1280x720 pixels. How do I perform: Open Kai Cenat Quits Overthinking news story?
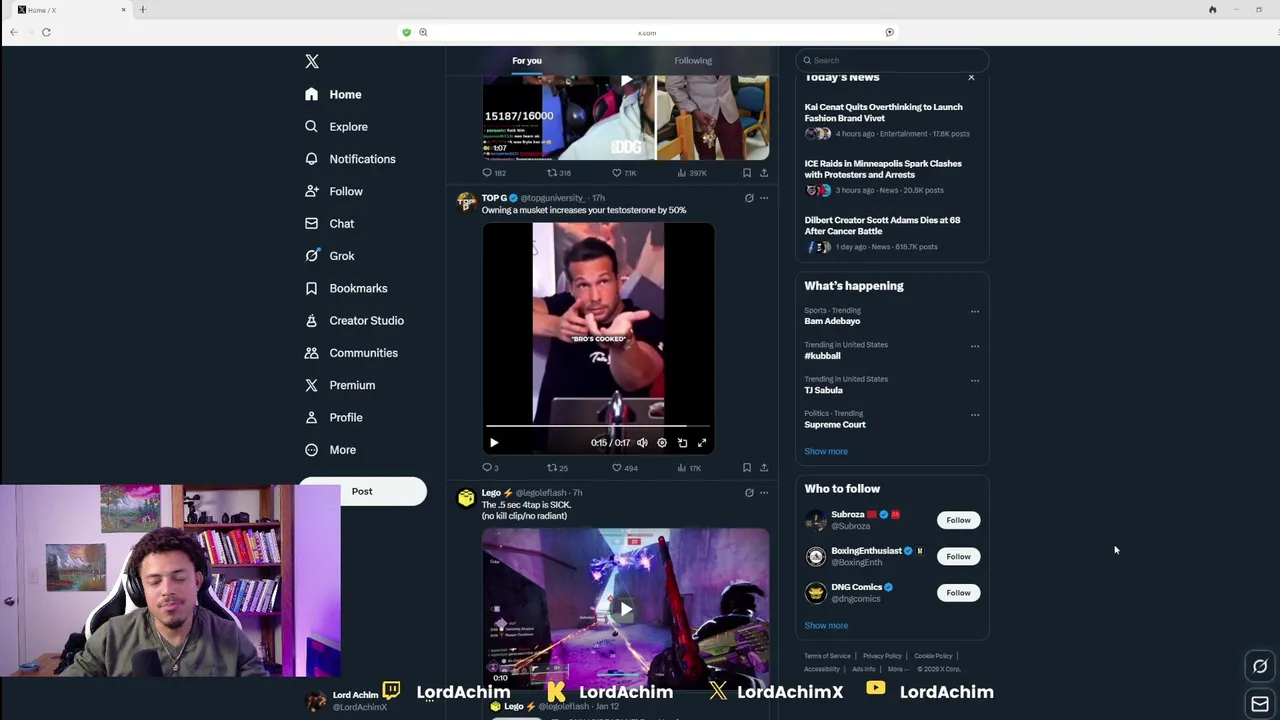point(892,122)
